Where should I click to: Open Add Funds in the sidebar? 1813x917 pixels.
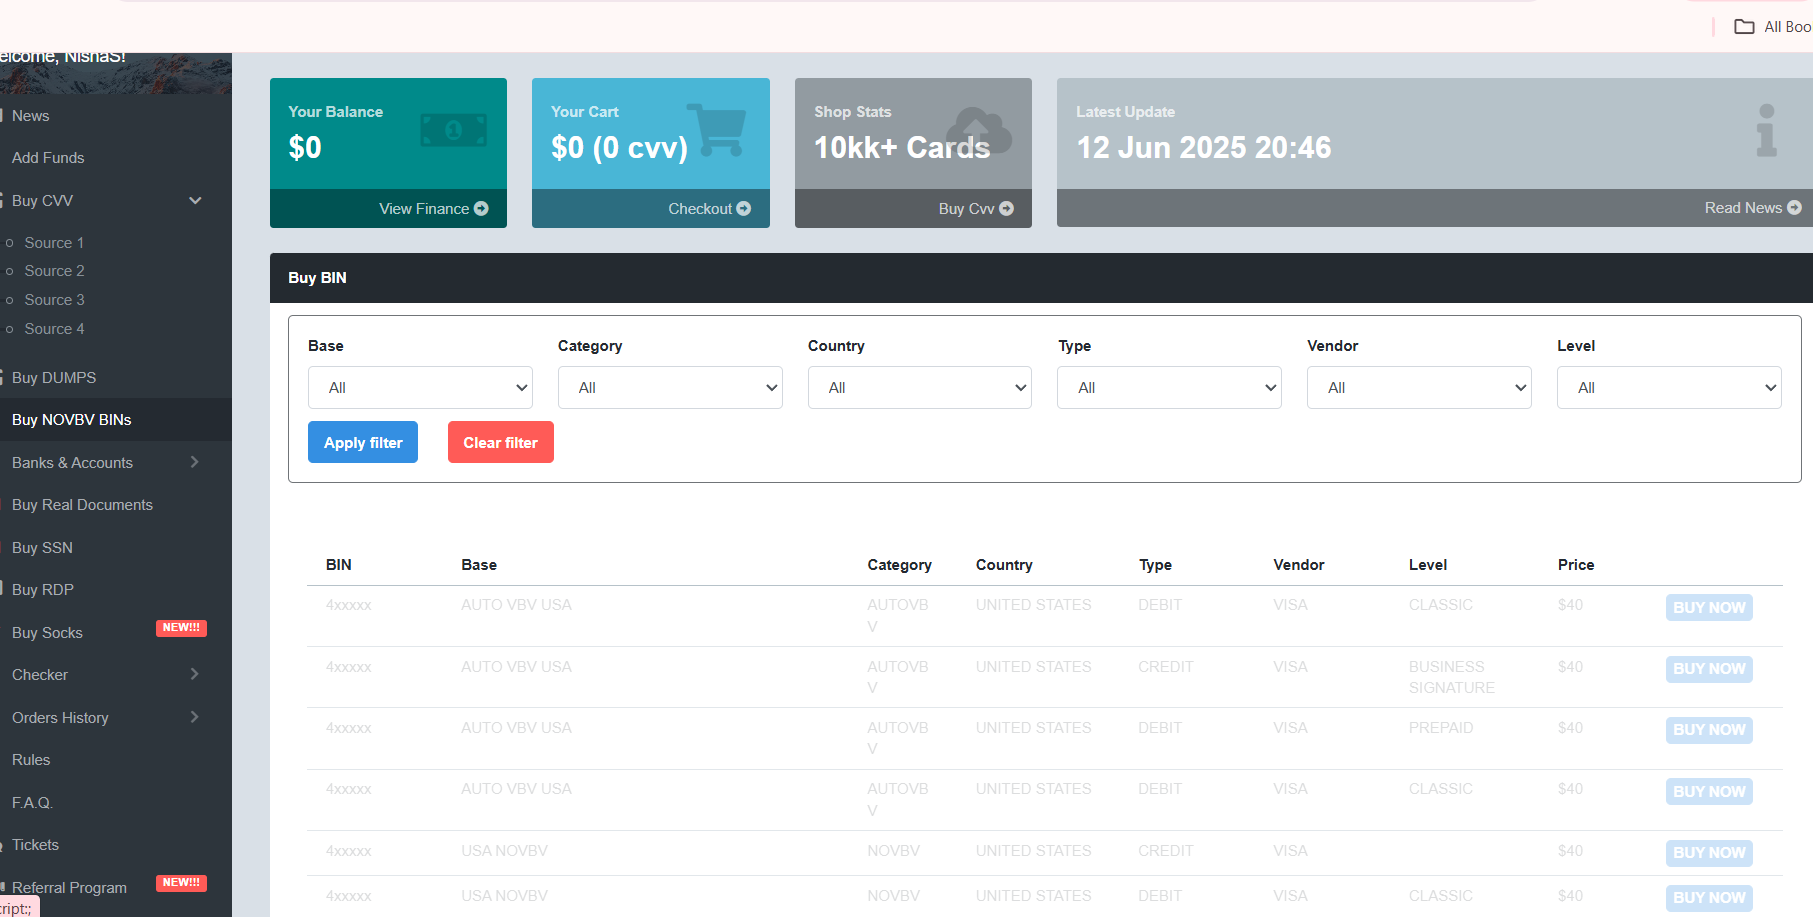pyautogui.click(x=48, y=158)
